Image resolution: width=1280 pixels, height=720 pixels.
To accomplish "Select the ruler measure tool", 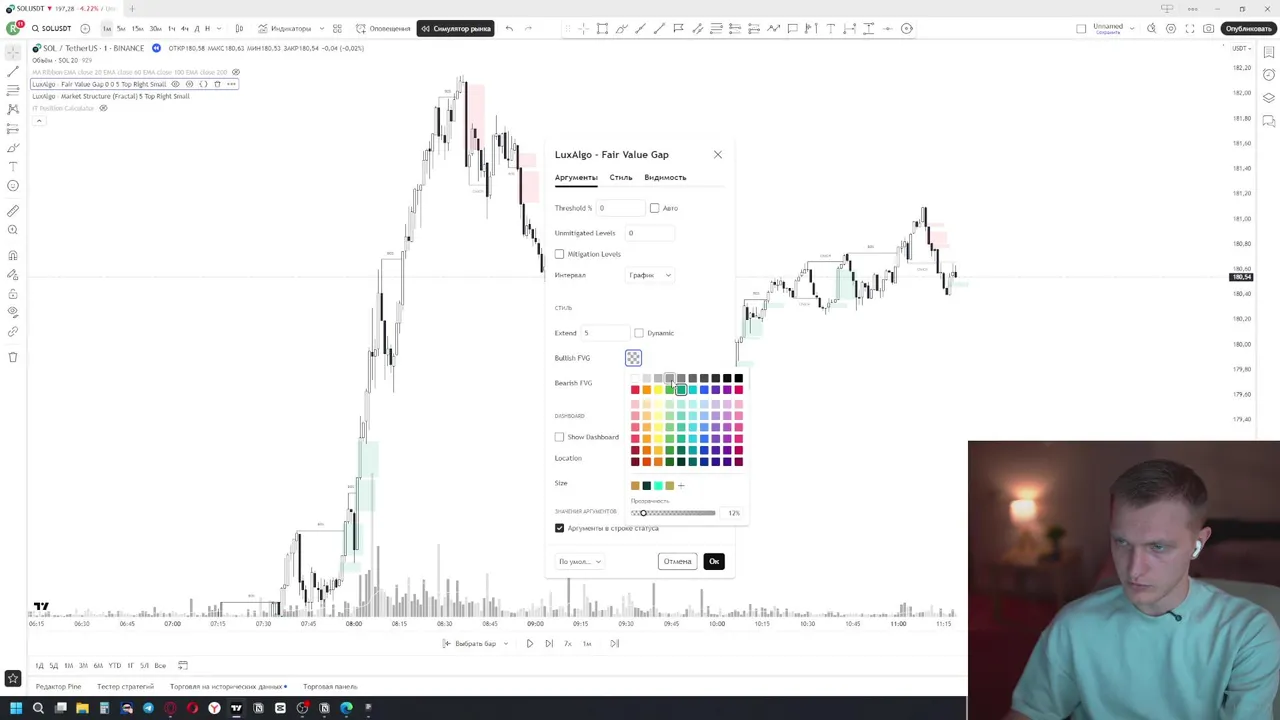I will click(13, 211).
